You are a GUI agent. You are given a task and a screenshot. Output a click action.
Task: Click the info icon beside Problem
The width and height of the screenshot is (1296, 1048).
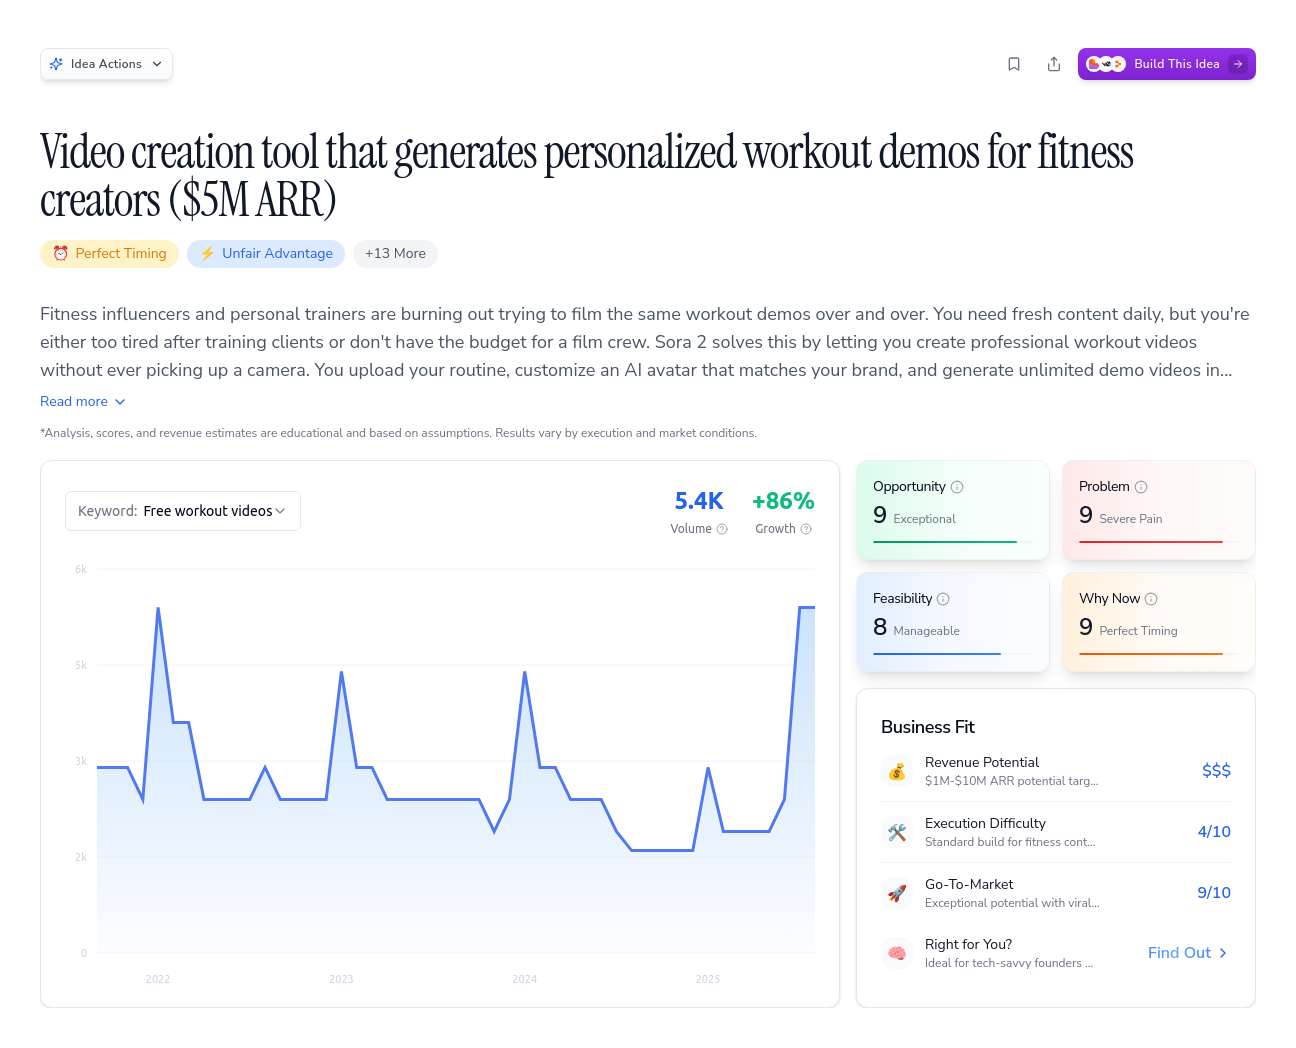coord(1141,487)
